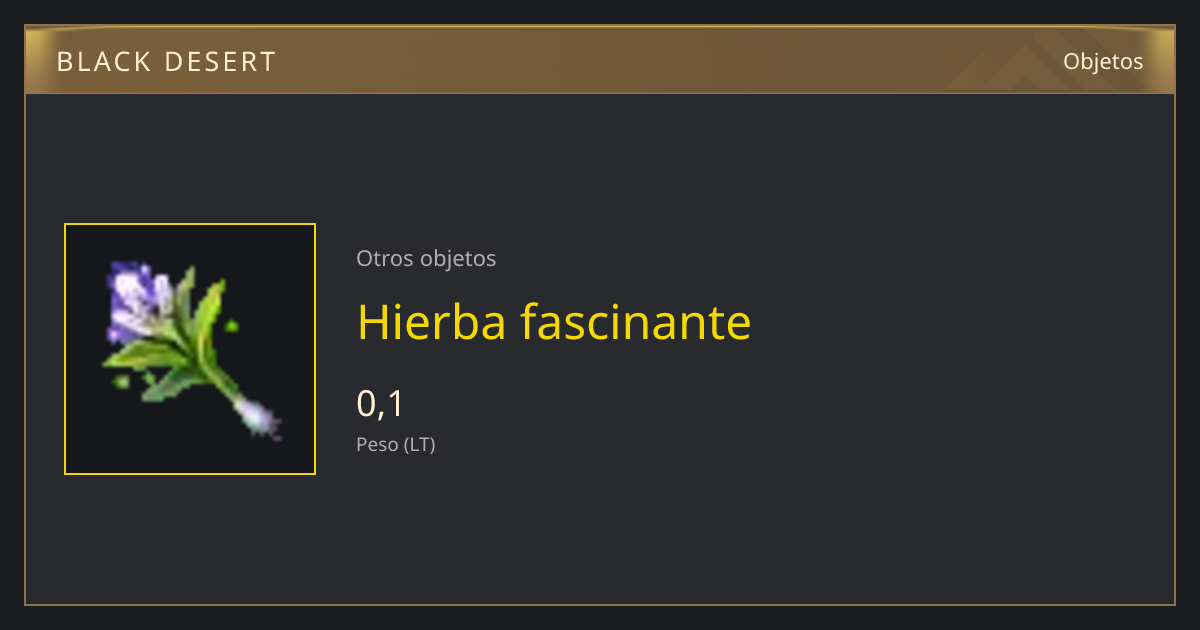Click the (LT) unit text below the weight
Image resolution: width=1200 pixels, height=630 pixels.
point(419,445)
